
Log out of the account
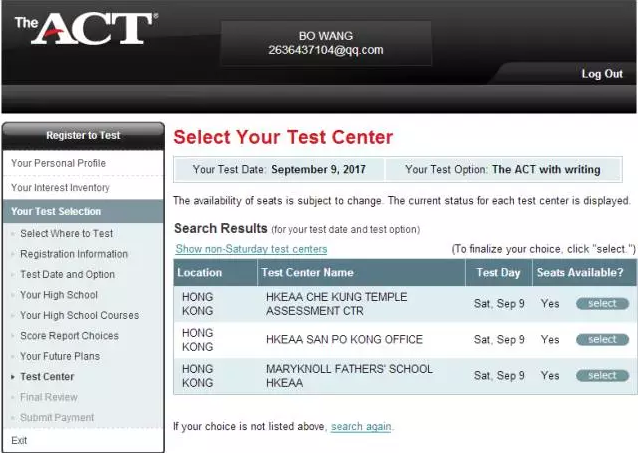click(x=602, y=74)
